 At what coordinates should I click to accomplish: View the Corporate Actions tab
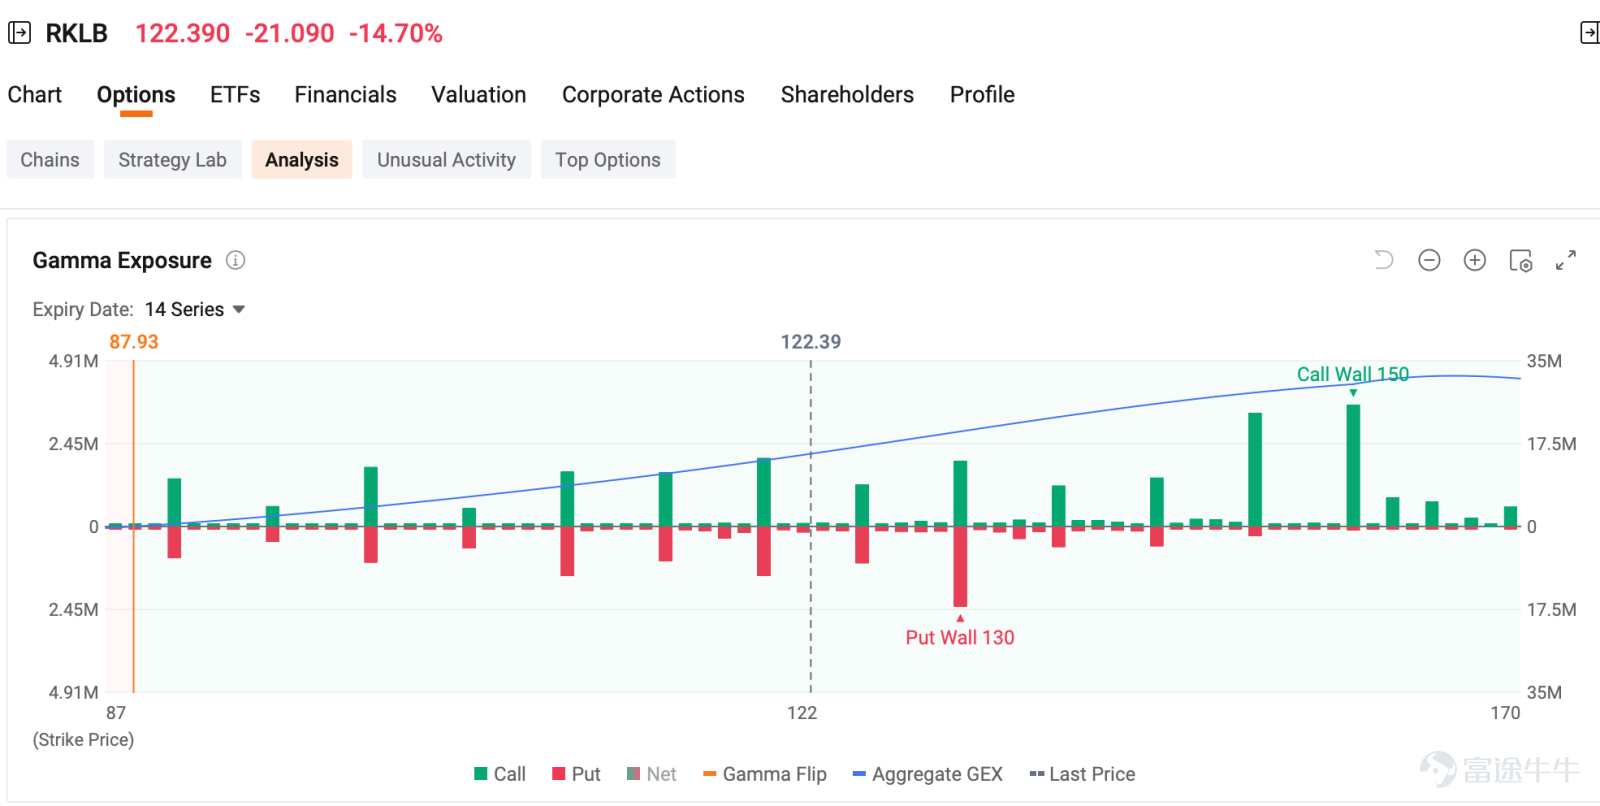click(x=653, y=95)
